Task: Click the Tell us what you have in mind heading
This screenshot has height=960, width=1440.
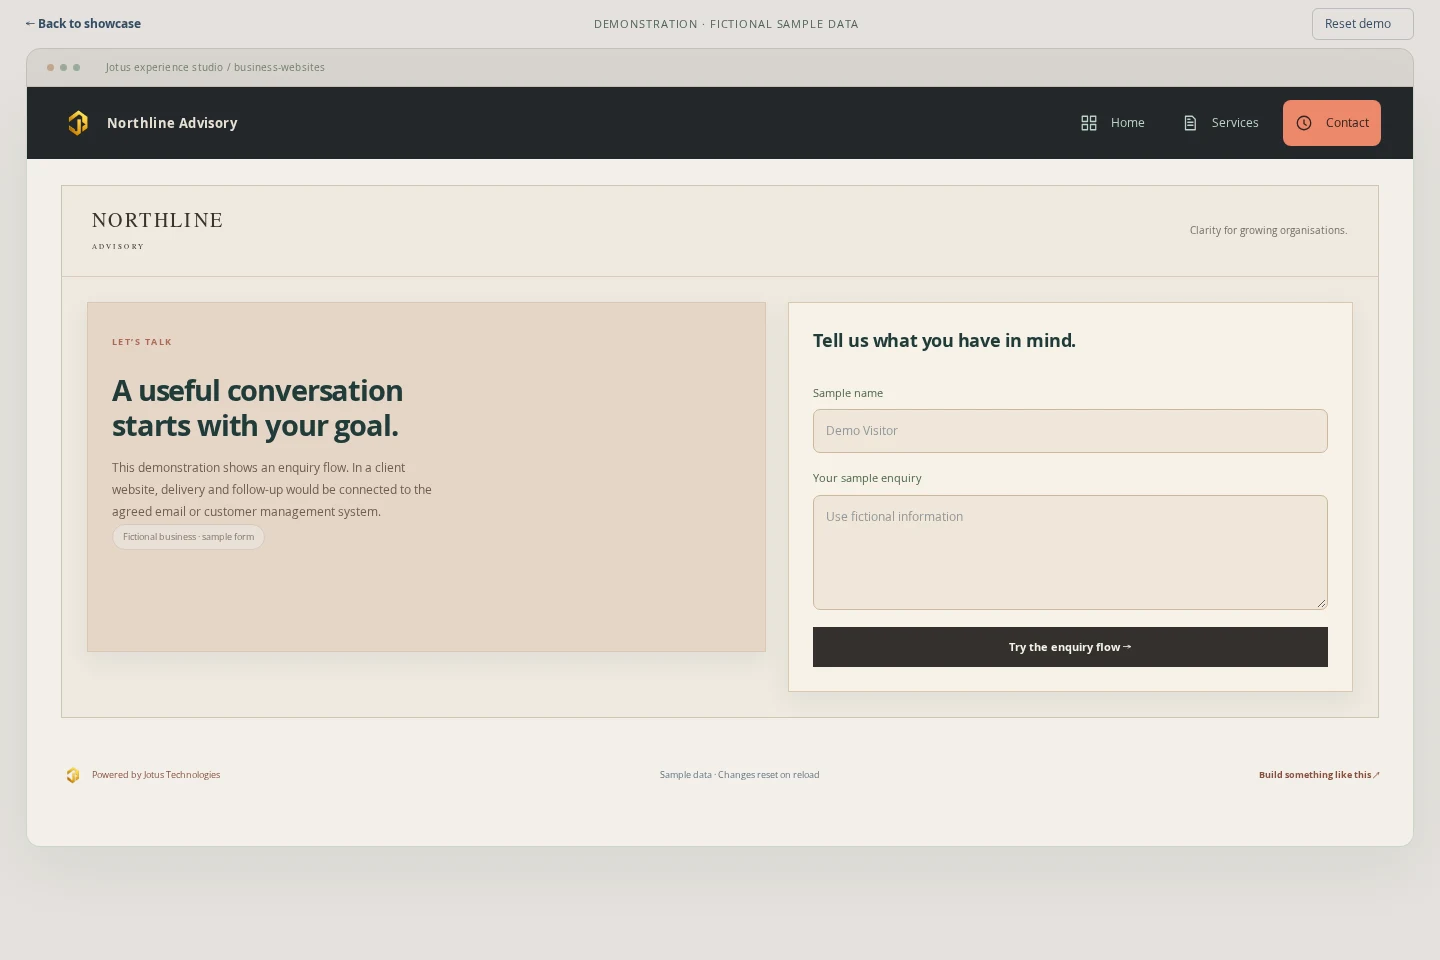Action: pos(944,341)
